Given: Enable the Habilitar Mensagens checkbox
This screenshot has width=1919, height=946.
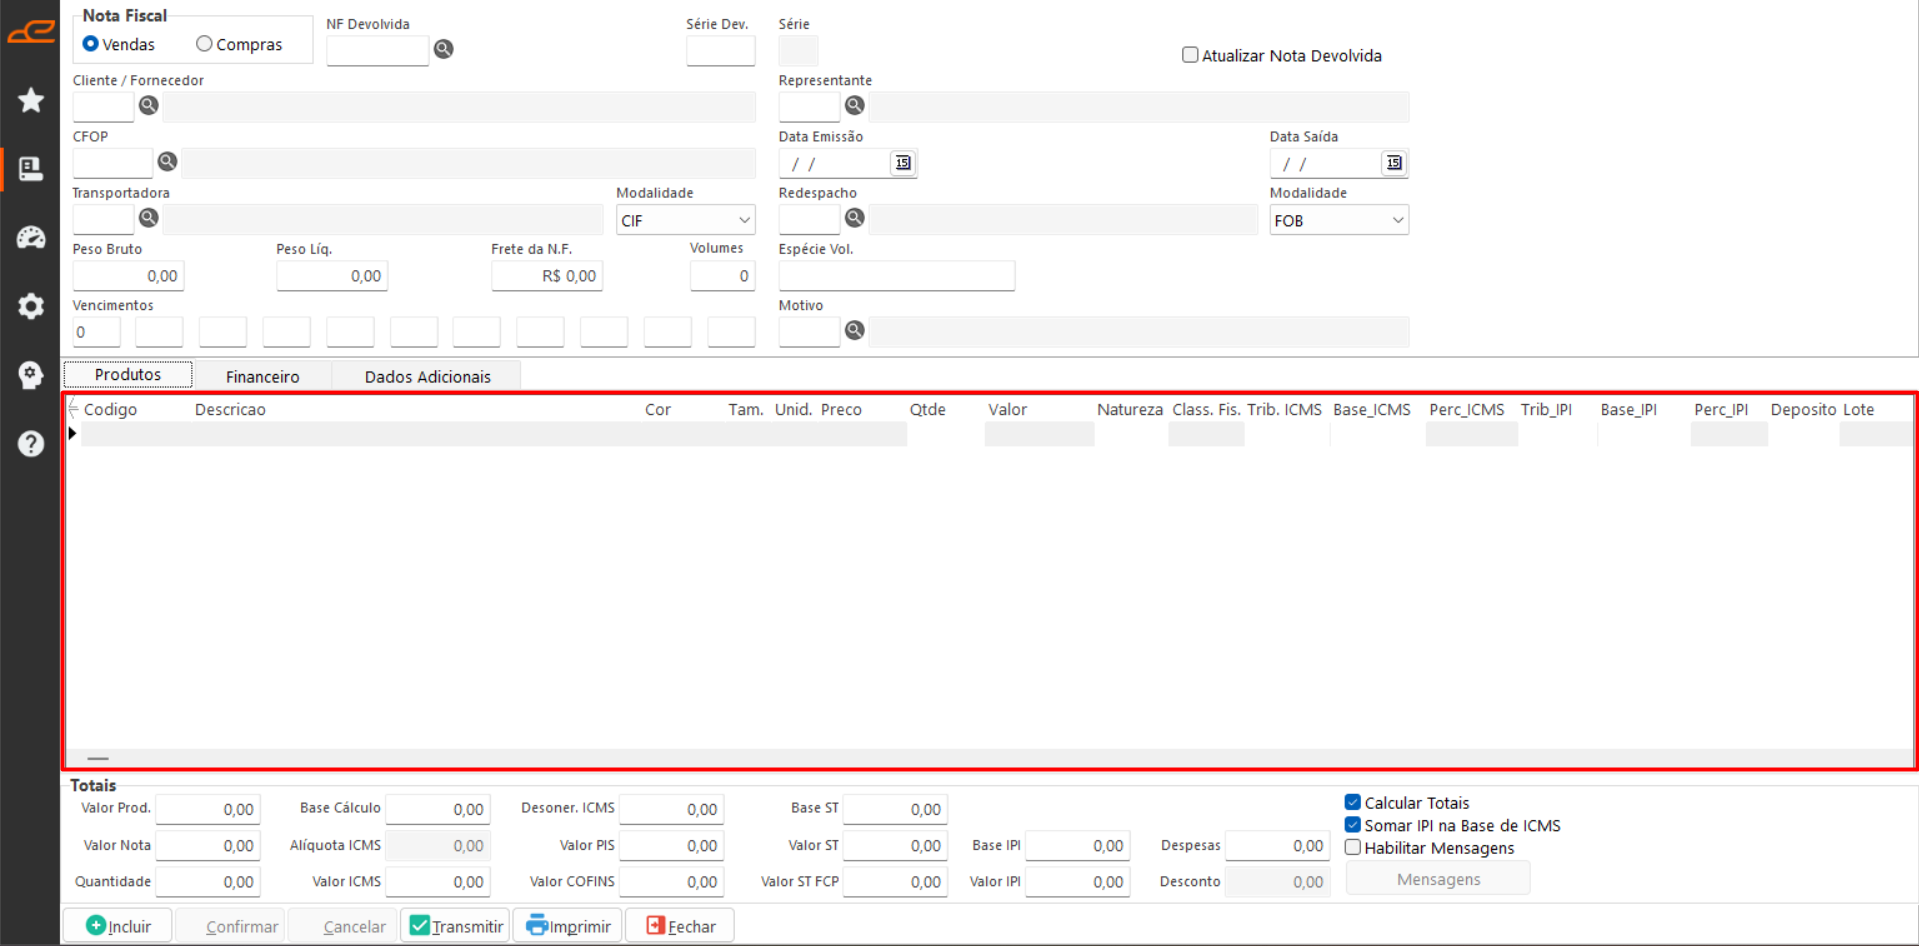Looking at the screenshot, I should point(1353,848).
